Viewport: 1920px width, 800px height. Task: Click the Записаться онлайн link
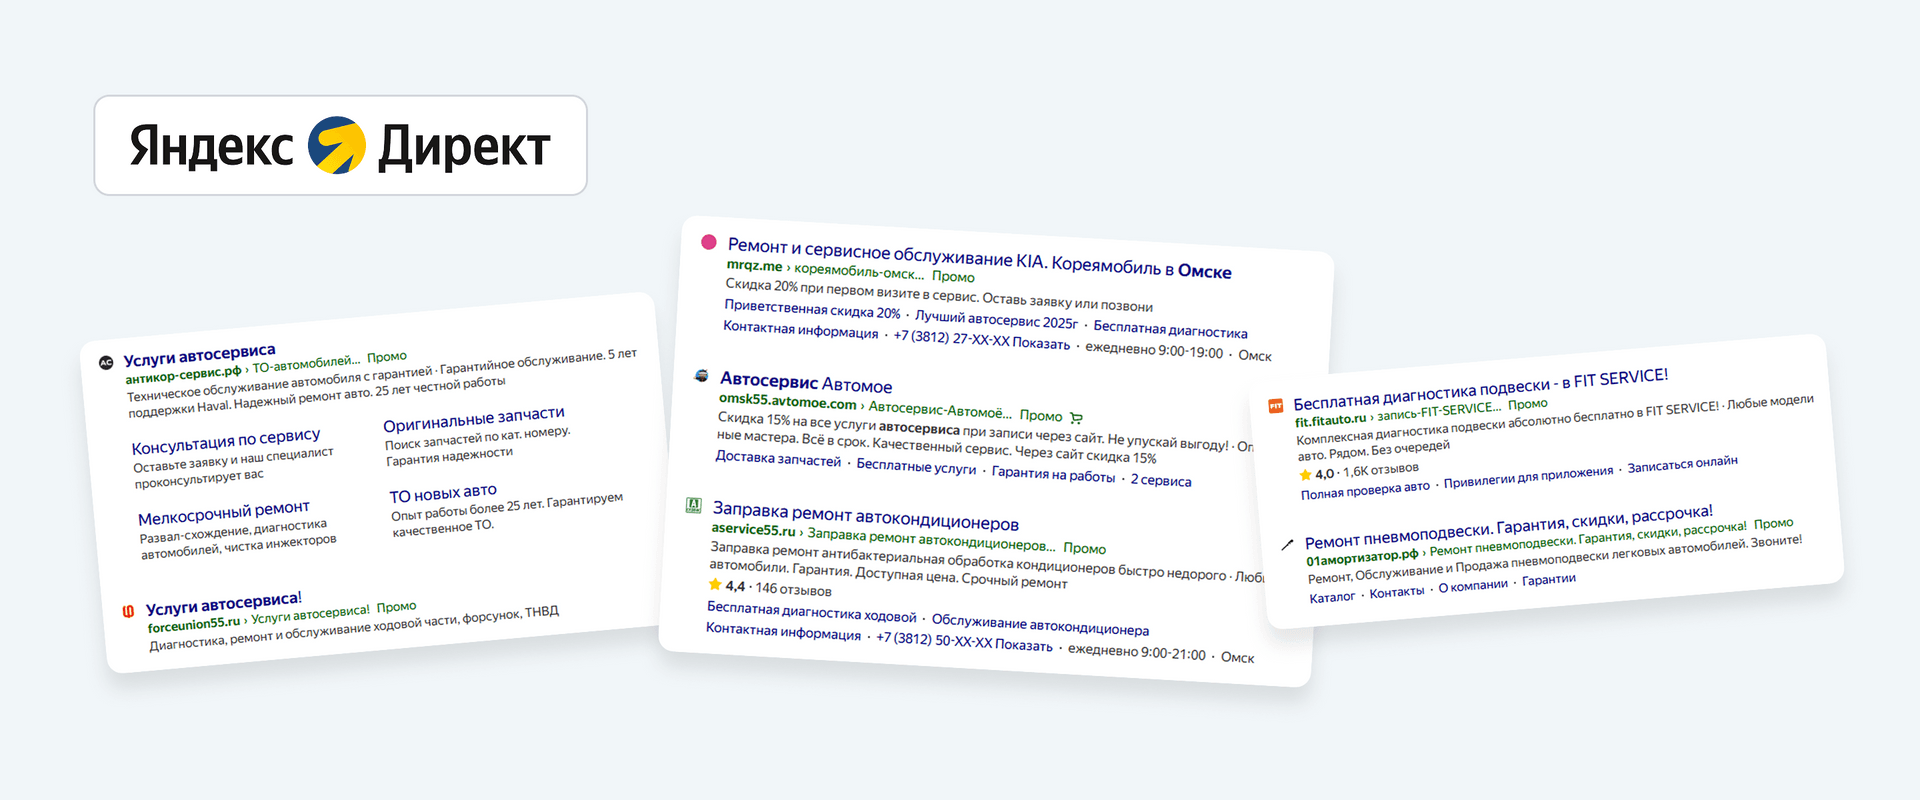pyautogui.click(x=1682, y=464)
